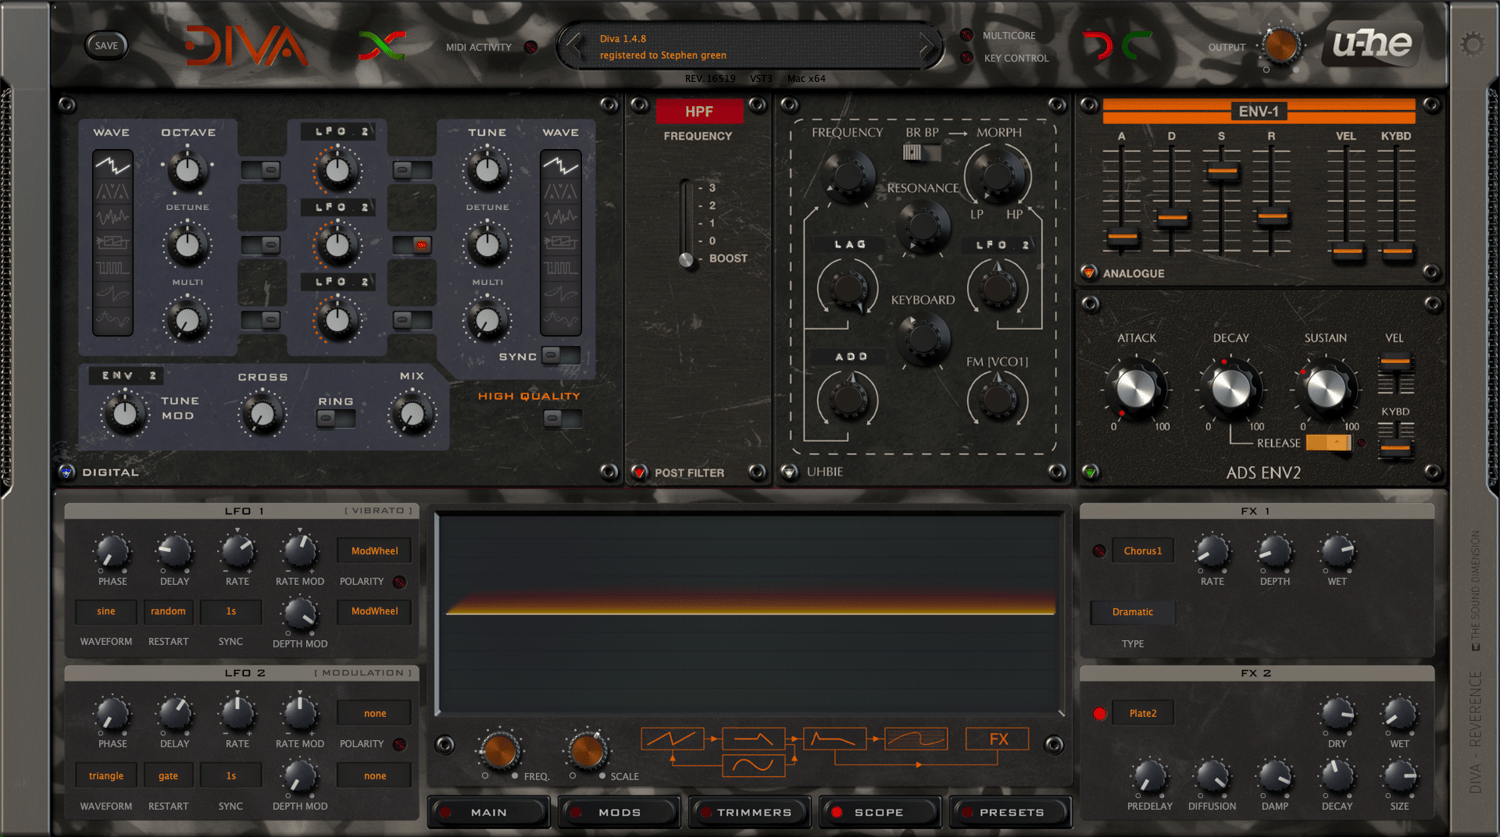1500x837 pixels.
Task: Open FX 1 Chorus1 effect selector
Action: 1143,551
